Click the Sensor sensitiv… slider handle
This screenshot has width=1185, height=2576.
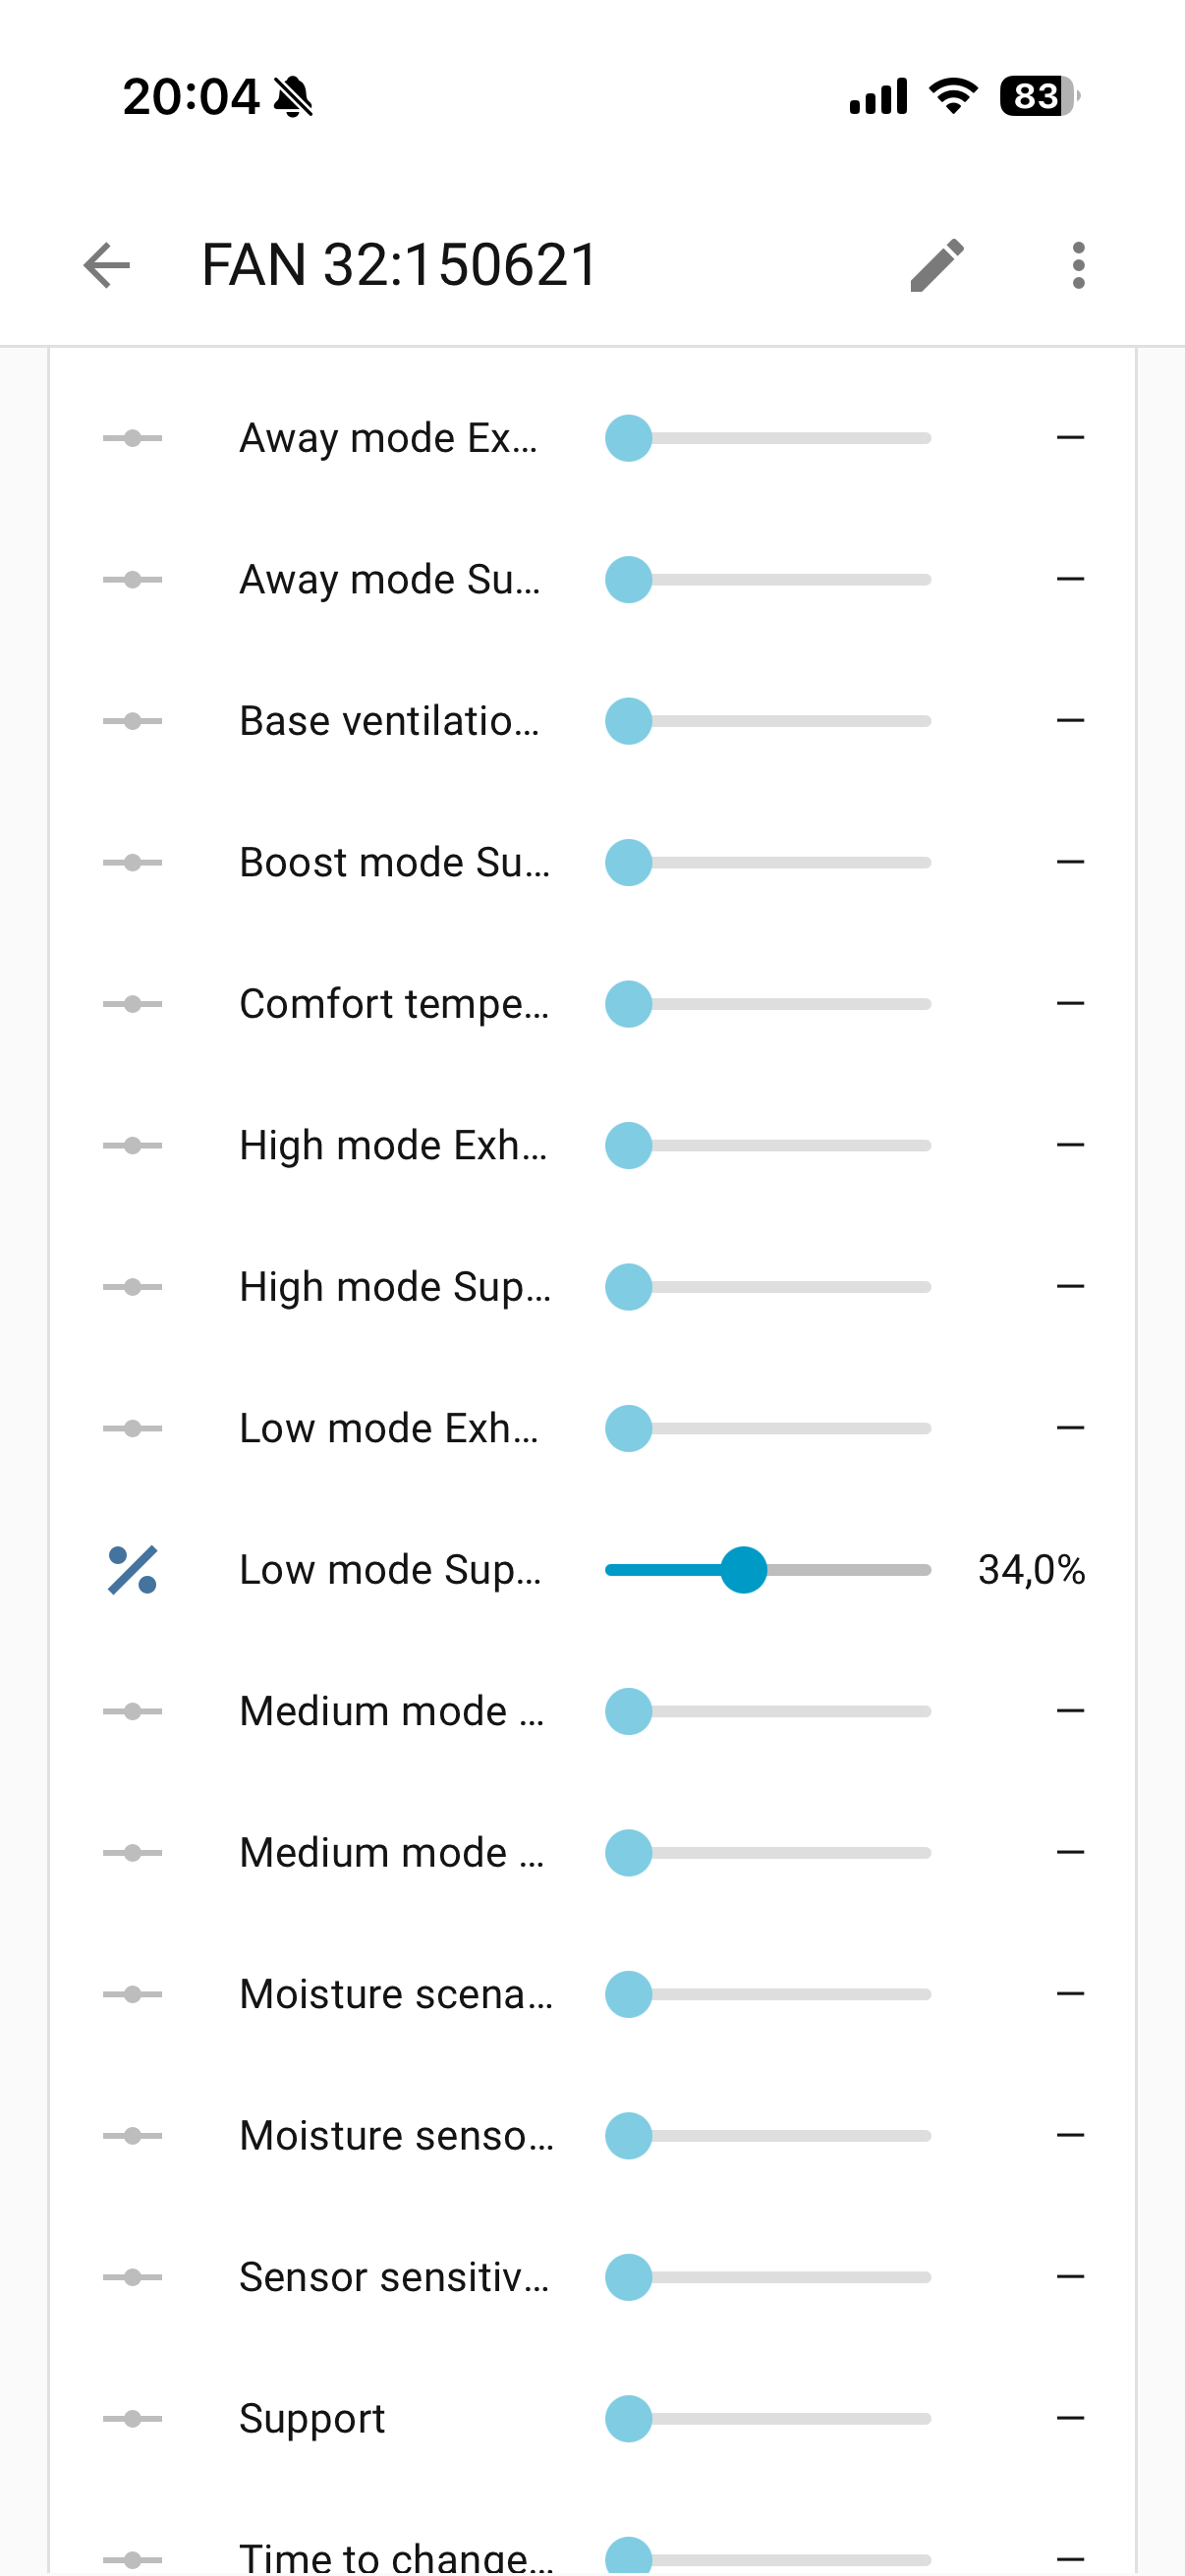click(x=629, y=2277)
